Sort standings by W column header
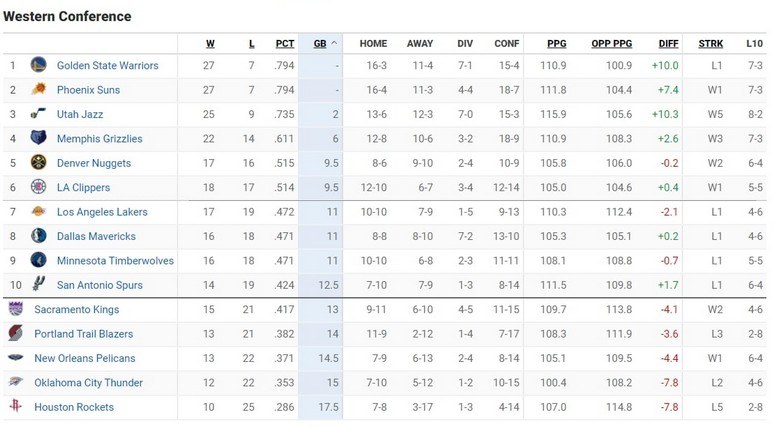Image resolution: width=777 pixels, height=429 pixels. (x=210, y=43)
